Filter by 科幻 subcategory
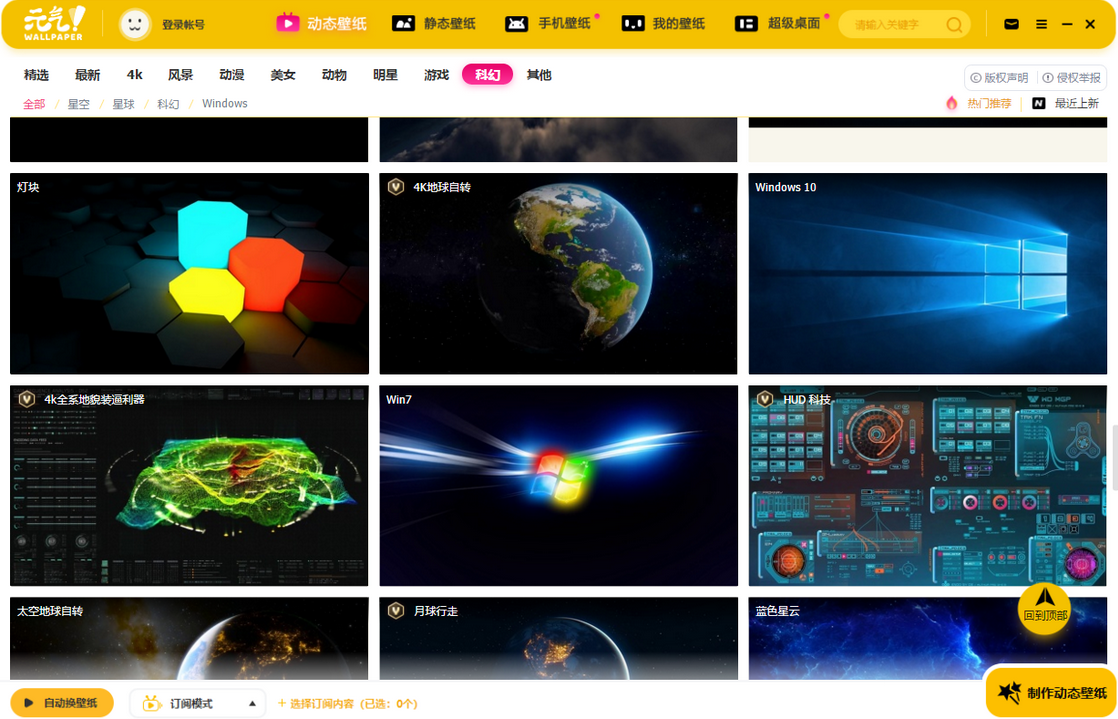 [168, 103]
